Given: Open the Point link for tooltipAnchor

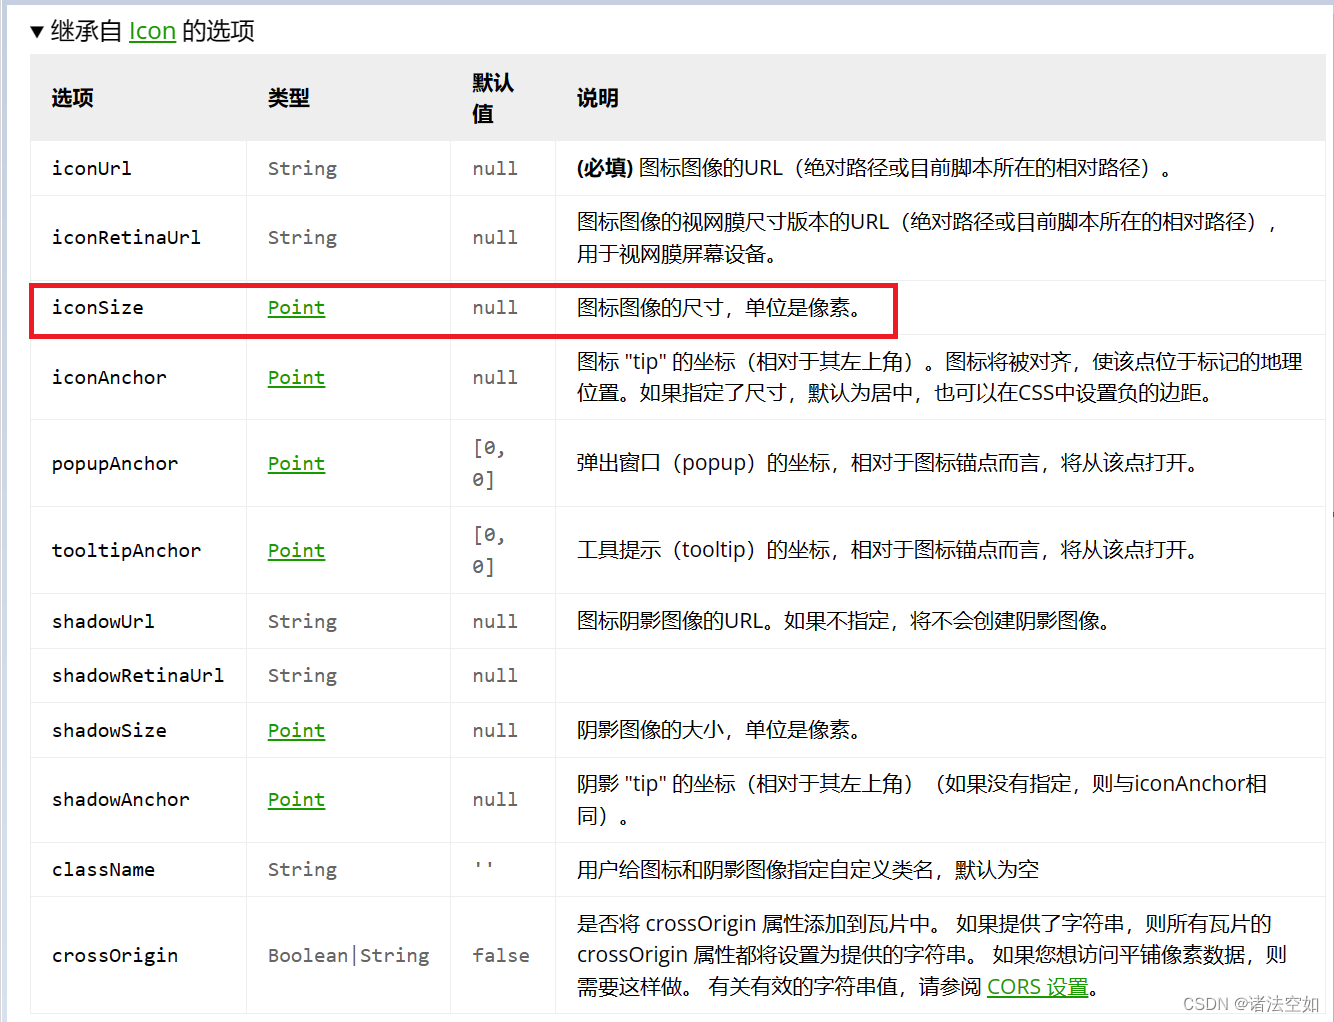Looking at the screenshot, I should tap(296, 550).
